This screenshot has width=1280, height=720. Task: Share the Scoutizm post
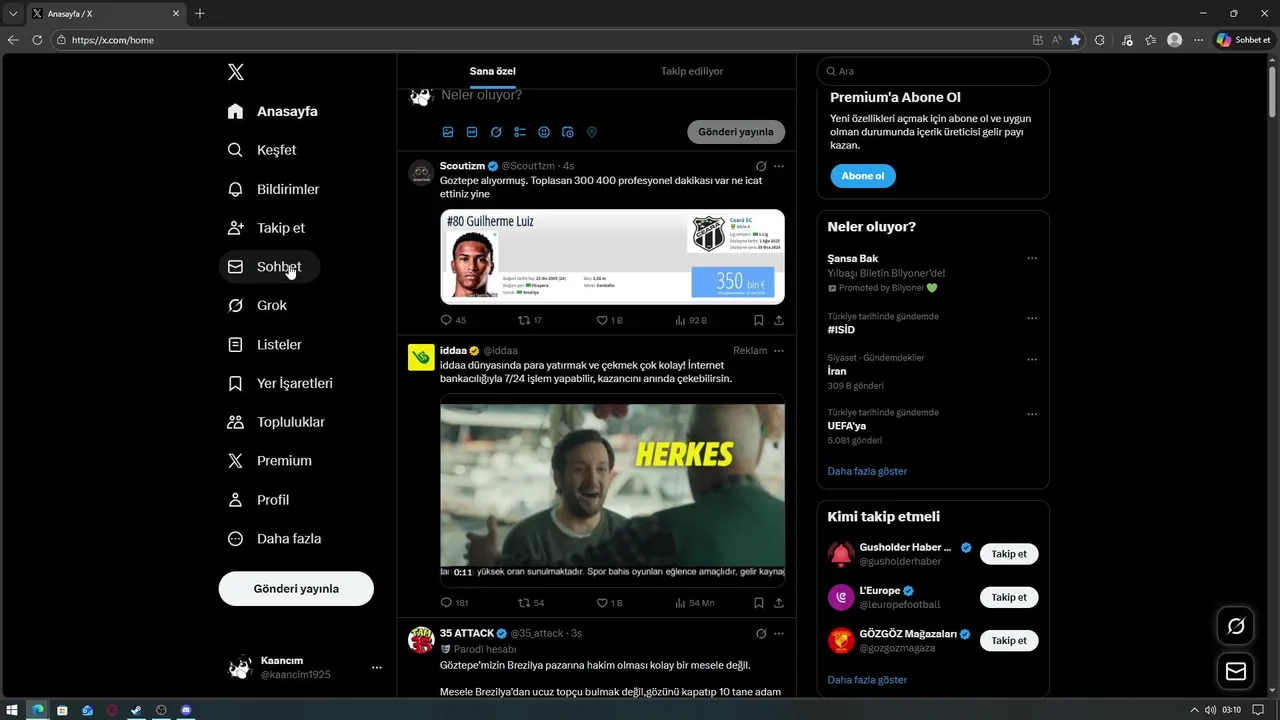click(x=779, y=321)
